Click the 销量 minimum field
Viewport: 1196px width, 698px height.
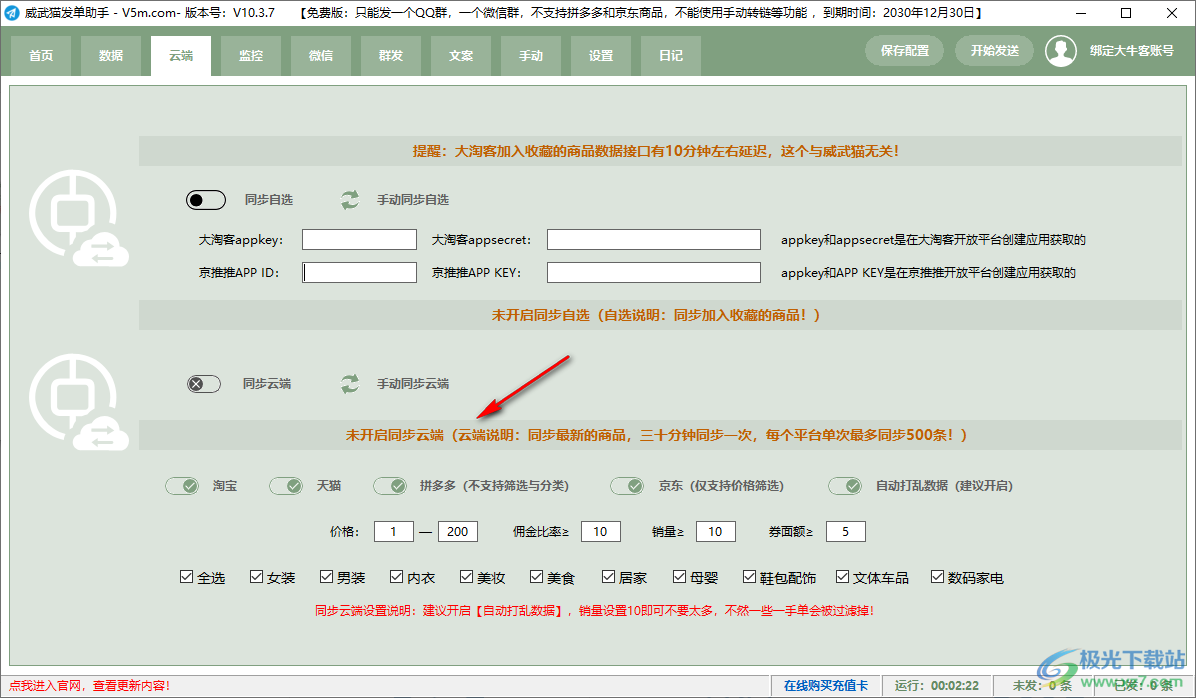715,532
